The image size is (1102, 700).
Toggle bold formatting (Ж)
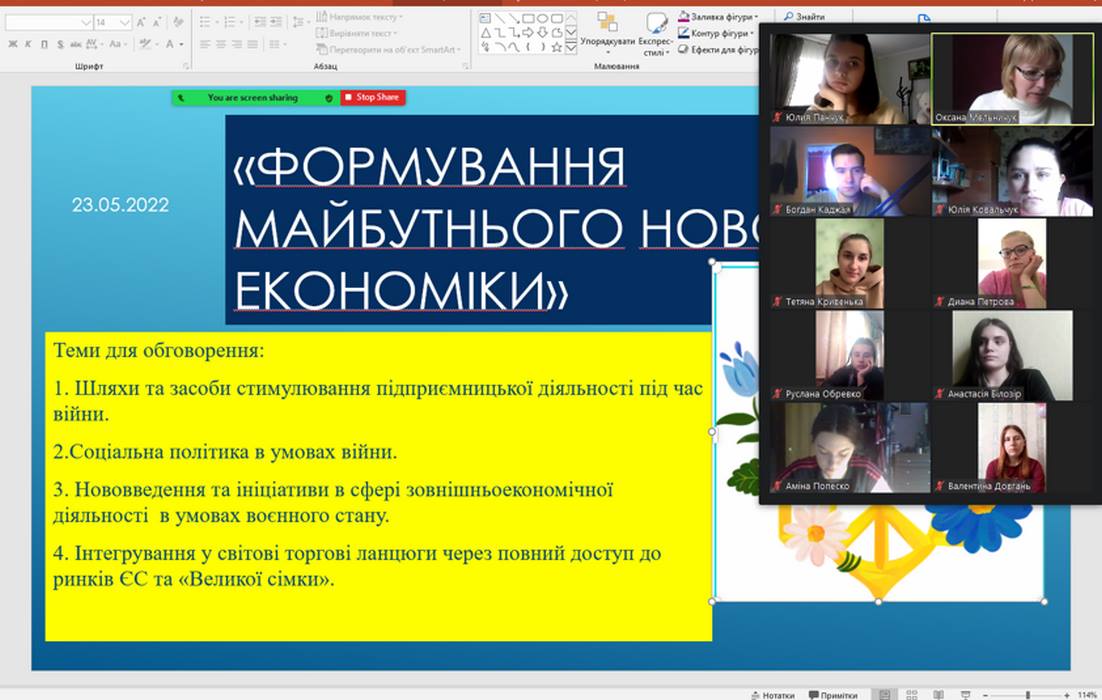click(12, 44)
